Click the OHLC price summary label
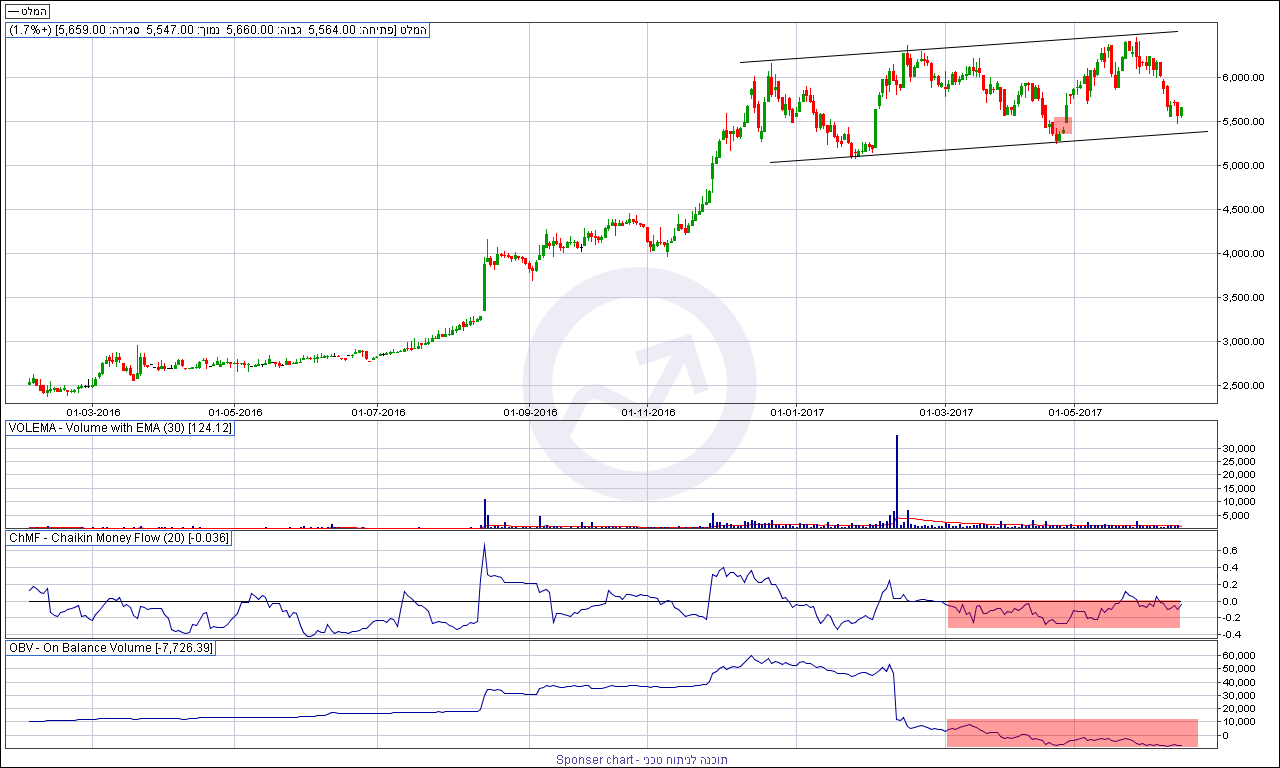This screenshot has width=1280, height=768. [x=218, y=30]
